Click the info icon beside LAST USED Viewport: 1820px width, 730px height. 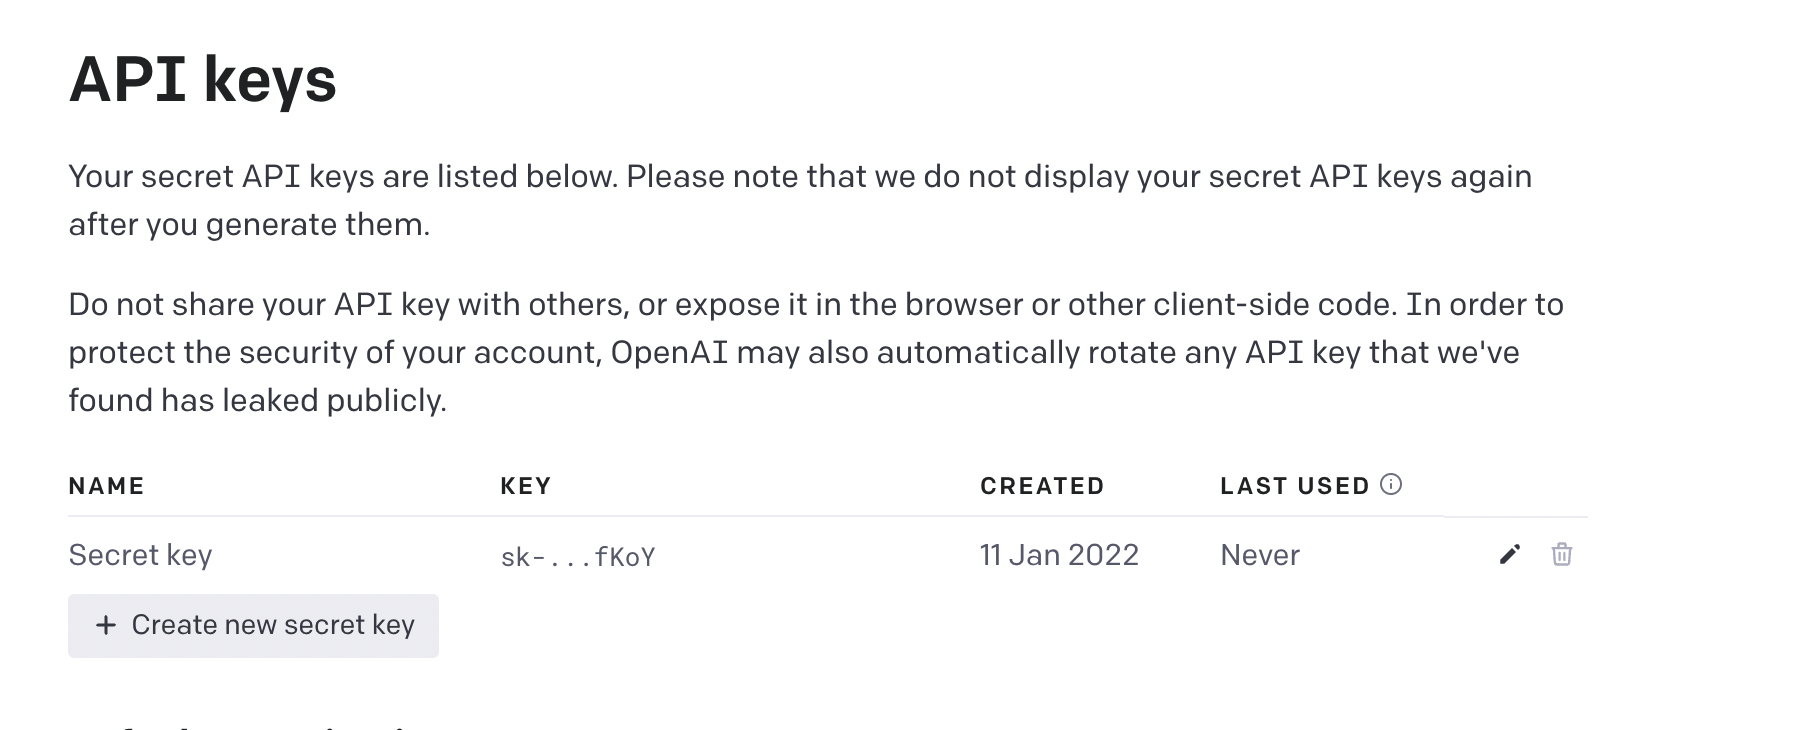click(x=1391, y=485)
